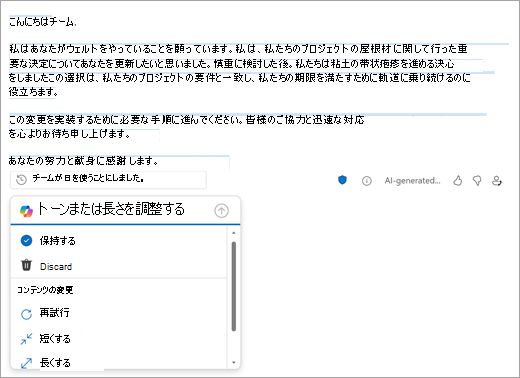Click the menu vertical scrollbar thumb
520x378 pixels.
234,286
